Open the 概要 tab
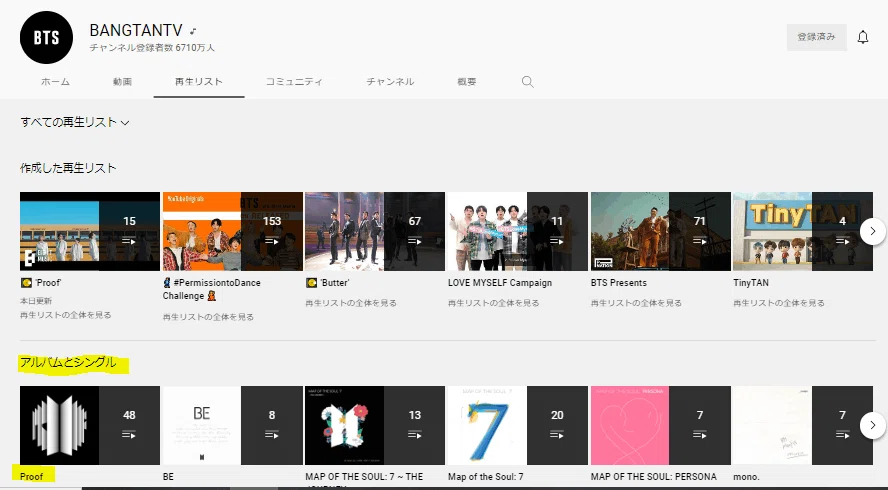Viewport: 888px width, 490px height. 467,82
